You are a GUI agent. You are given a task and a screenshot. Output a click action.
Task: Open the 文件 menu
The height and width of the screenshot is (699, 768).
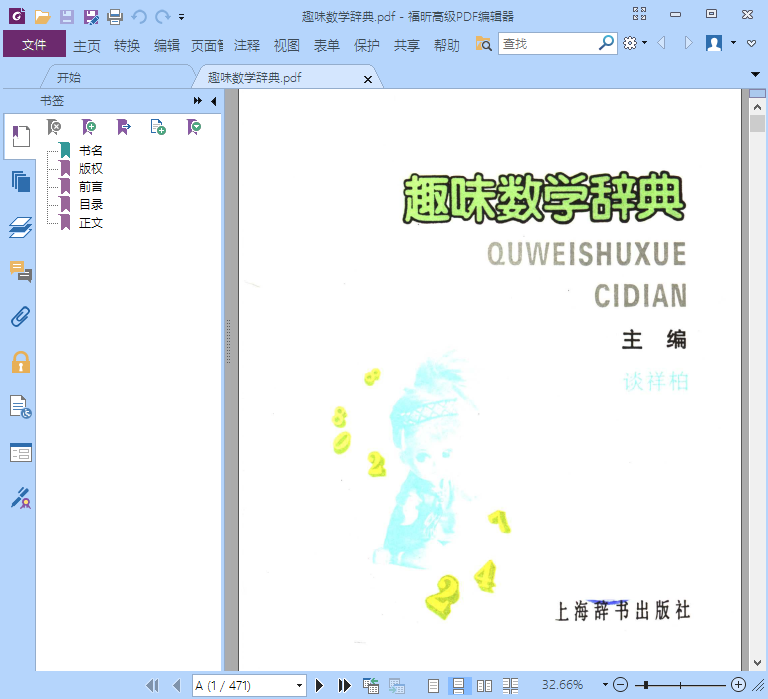[x=34, y=44]
